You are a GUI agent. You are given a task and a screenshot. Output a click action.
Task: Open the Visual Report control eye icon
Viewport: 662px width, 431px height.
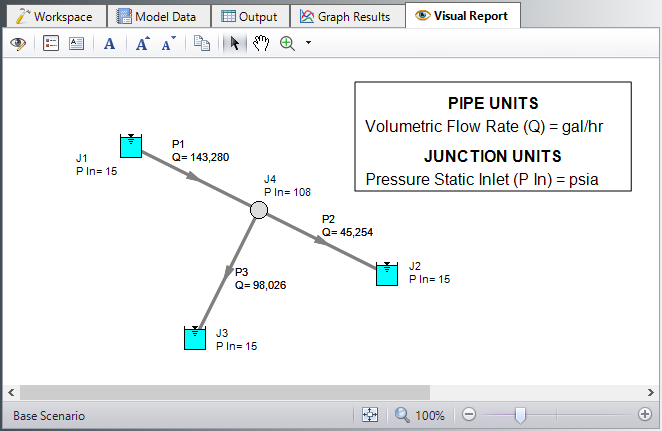18,44
